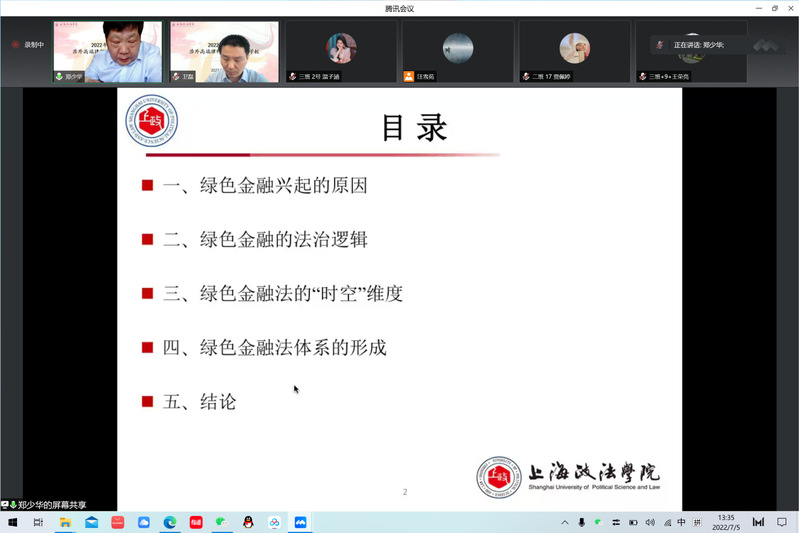Select slide item 五、结论
This screenshot has width=799, height=533.
point(199,402)
